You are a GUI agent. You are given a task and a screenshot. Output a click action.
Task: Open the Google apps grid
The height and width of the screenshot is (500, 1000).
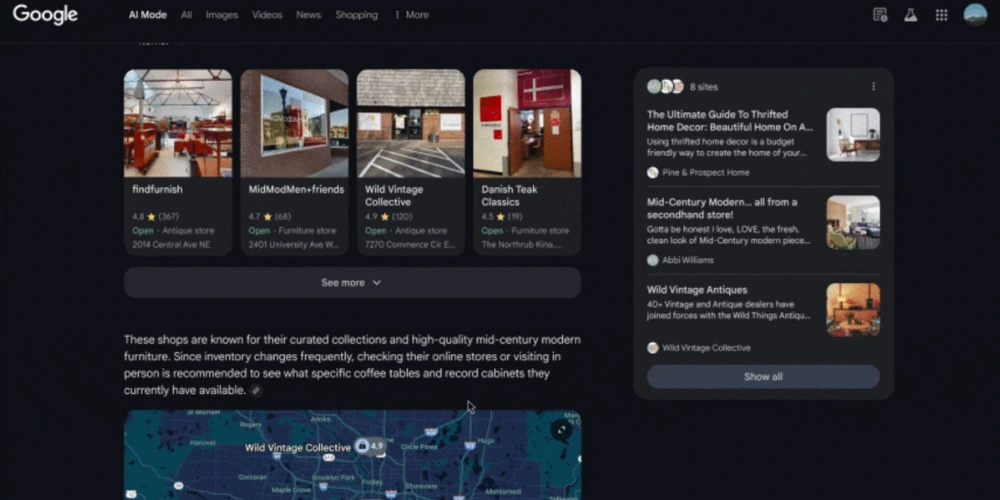pyautogui.click(x=941, y=15)
